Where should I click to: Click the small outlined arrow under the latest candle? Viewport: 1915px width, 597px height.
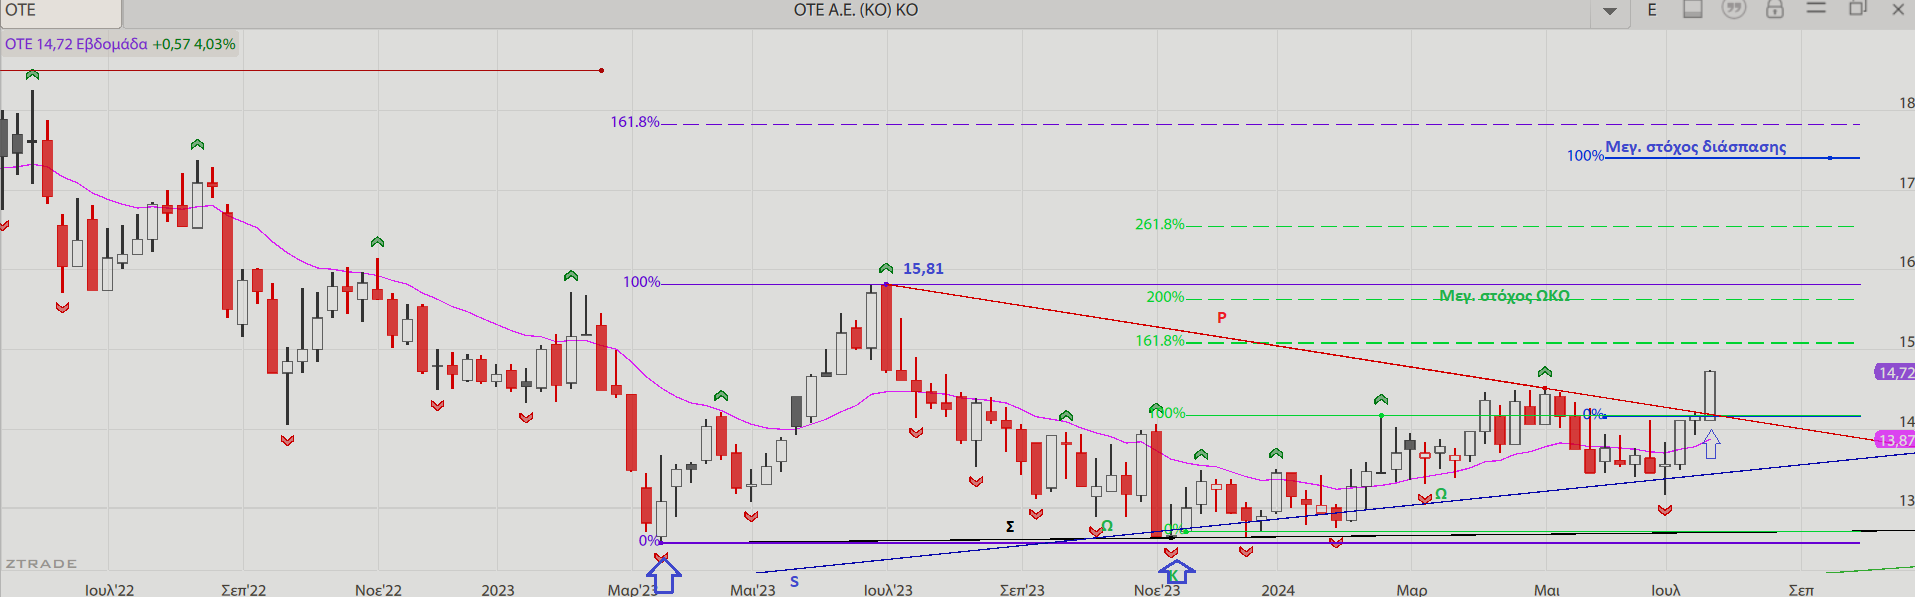click(1711, 444)
